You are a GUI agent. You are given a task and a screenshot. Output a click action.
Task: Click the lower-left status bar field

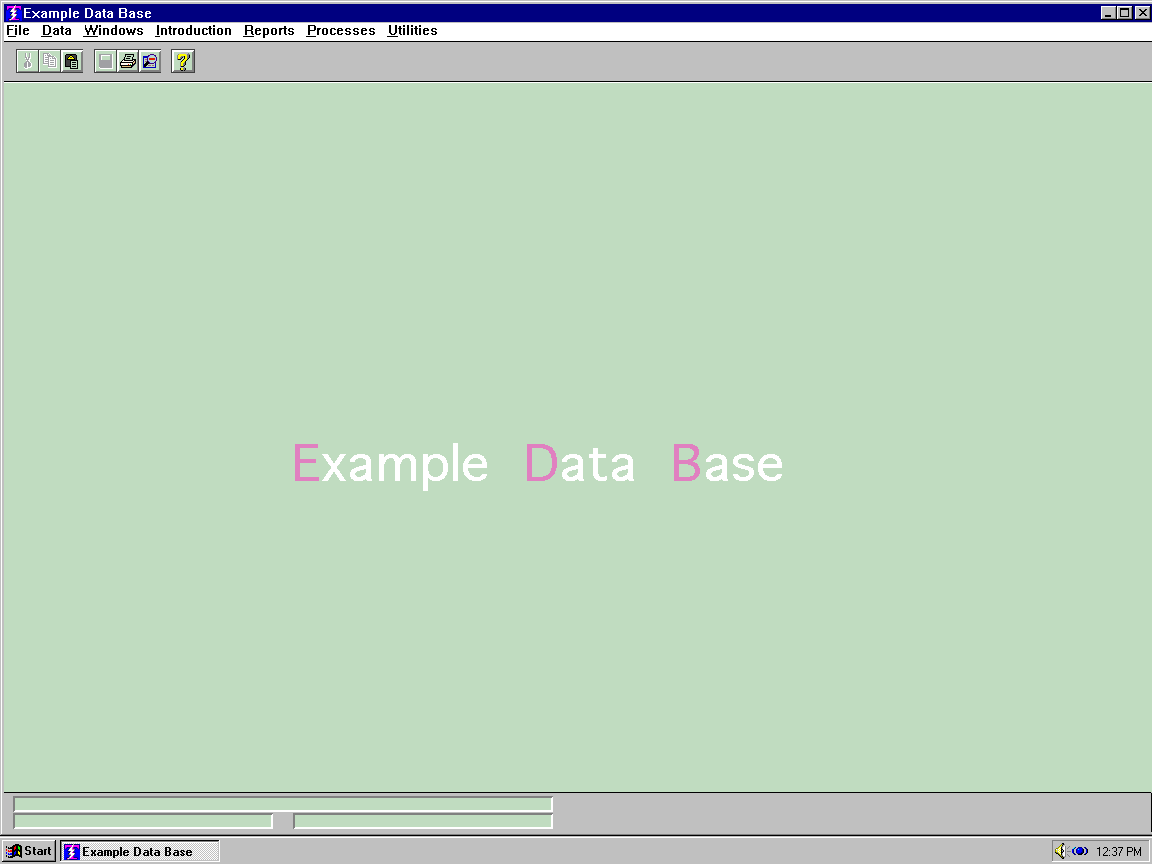pos(143,821)
